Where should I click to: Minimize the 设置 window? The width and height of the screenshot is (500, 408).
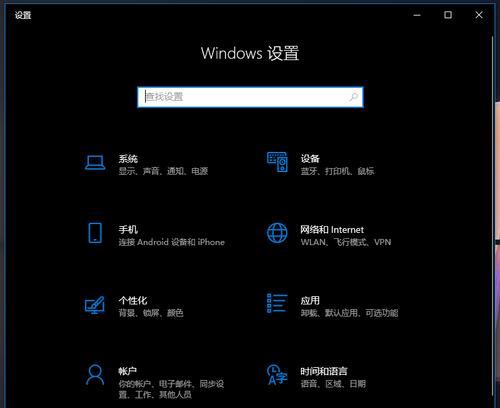pos(417,15)
